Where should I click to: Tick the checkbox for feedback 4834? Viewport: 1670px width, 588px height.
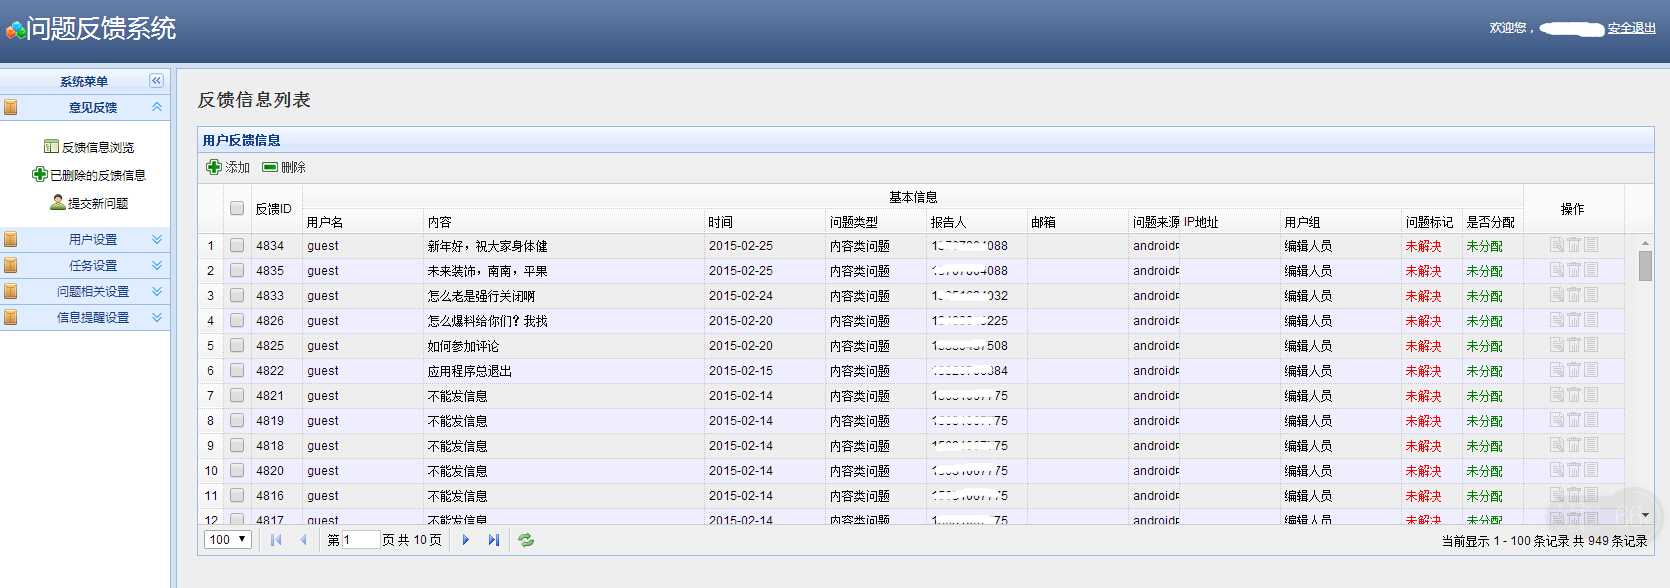click(x=237, y=245)
